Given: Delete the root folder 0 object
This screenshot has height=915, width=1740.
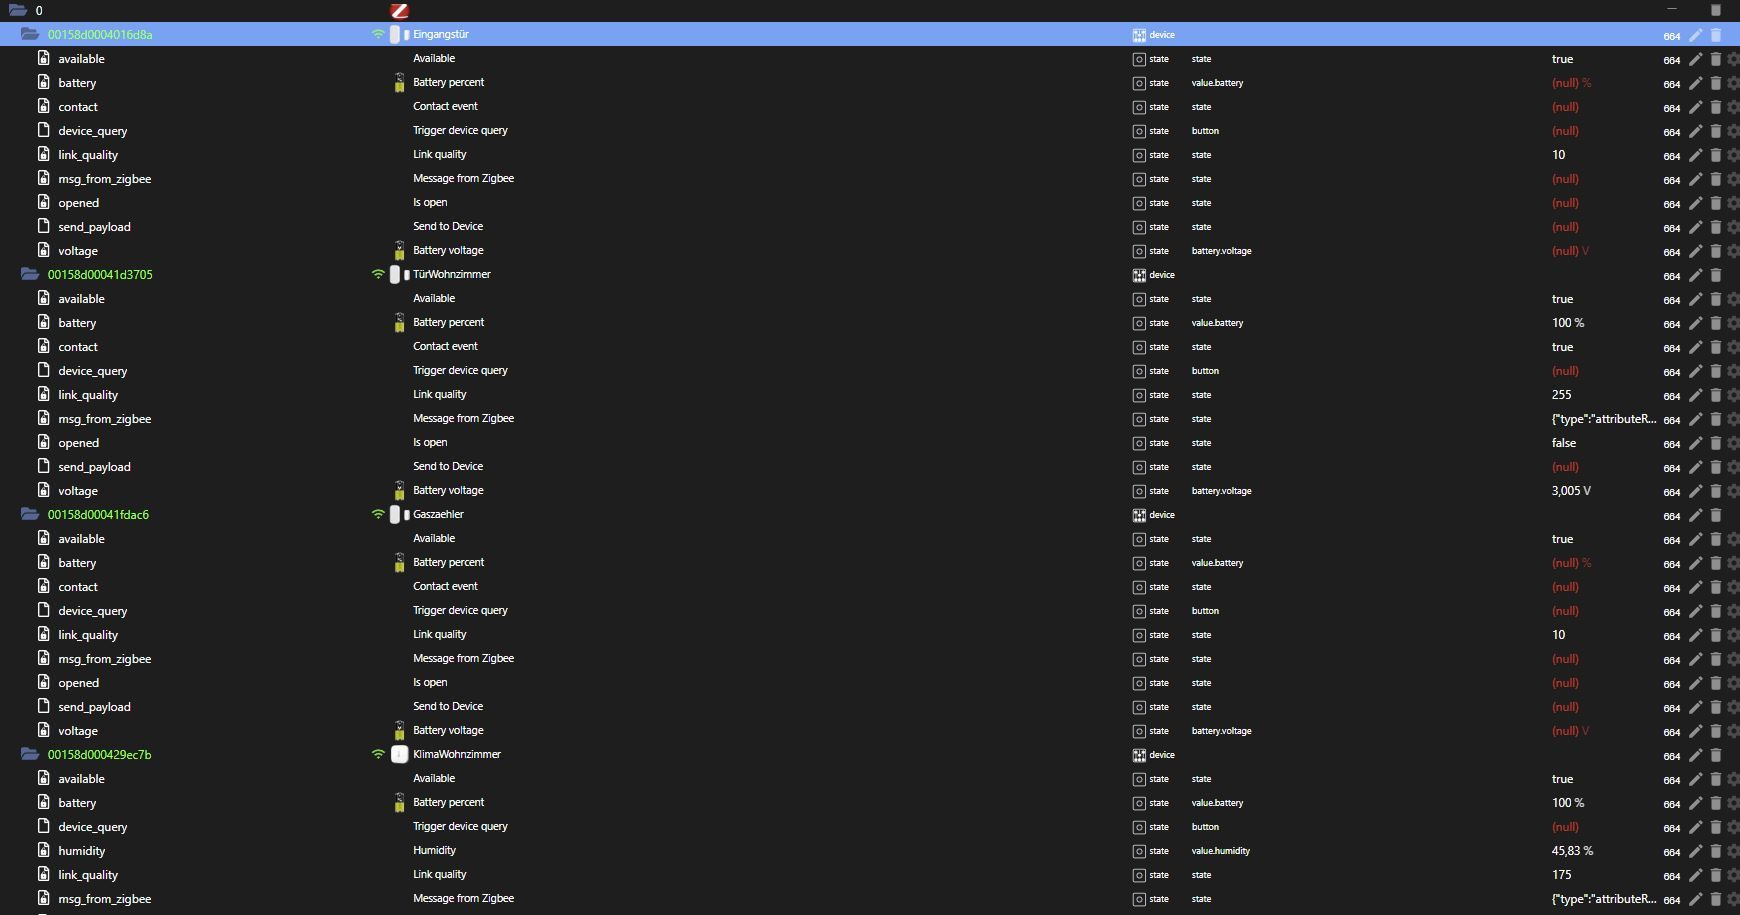Looking at the screenshot, I should tap(1716, 10).
